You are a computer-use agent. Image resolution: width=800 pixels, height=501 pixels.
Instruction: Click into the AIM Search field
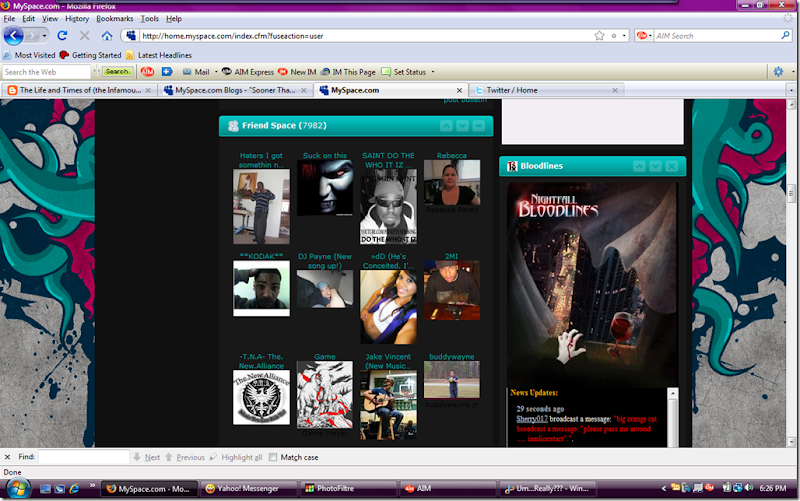(x=716, y=36)
